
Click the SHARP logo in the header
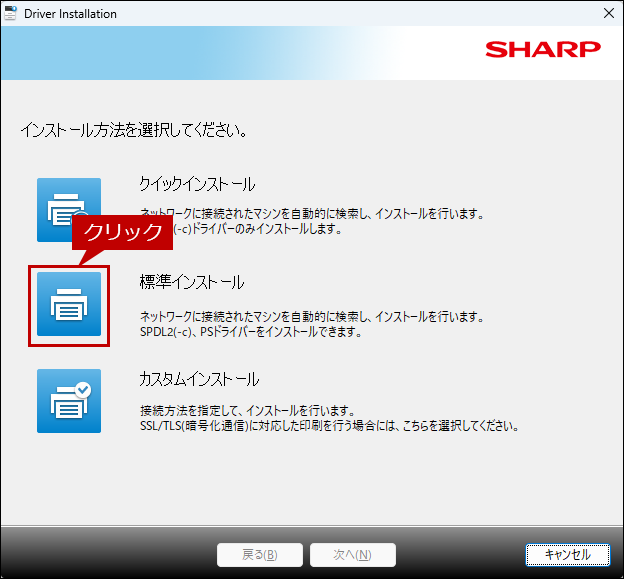[x=542, y=50]
